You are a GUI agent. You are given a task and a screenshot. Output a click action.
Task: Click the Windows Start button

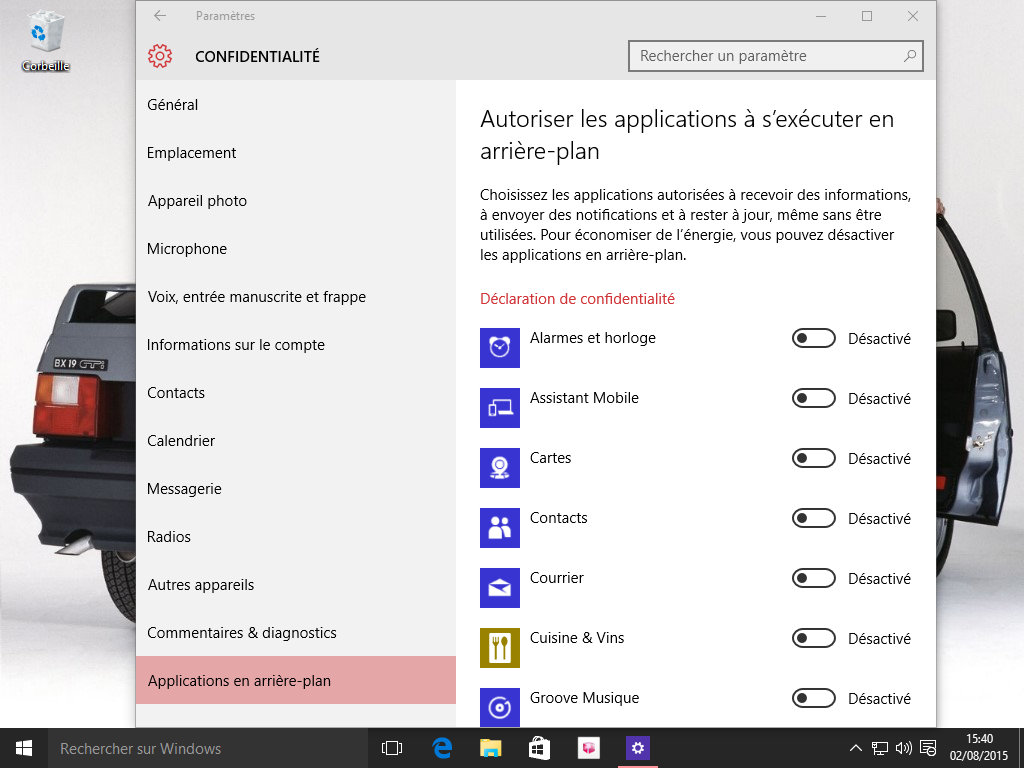click(x=24, y=748)
